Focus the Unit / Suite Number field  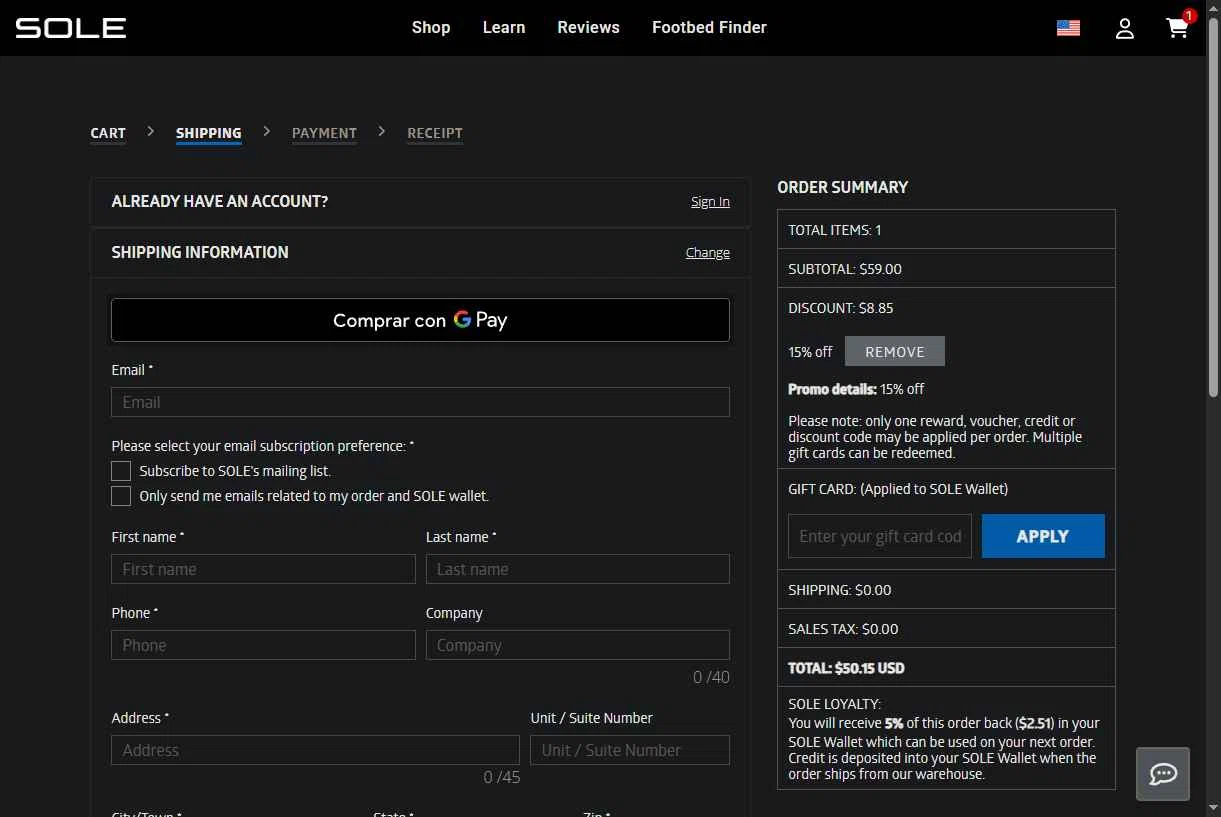coord(630,750)
